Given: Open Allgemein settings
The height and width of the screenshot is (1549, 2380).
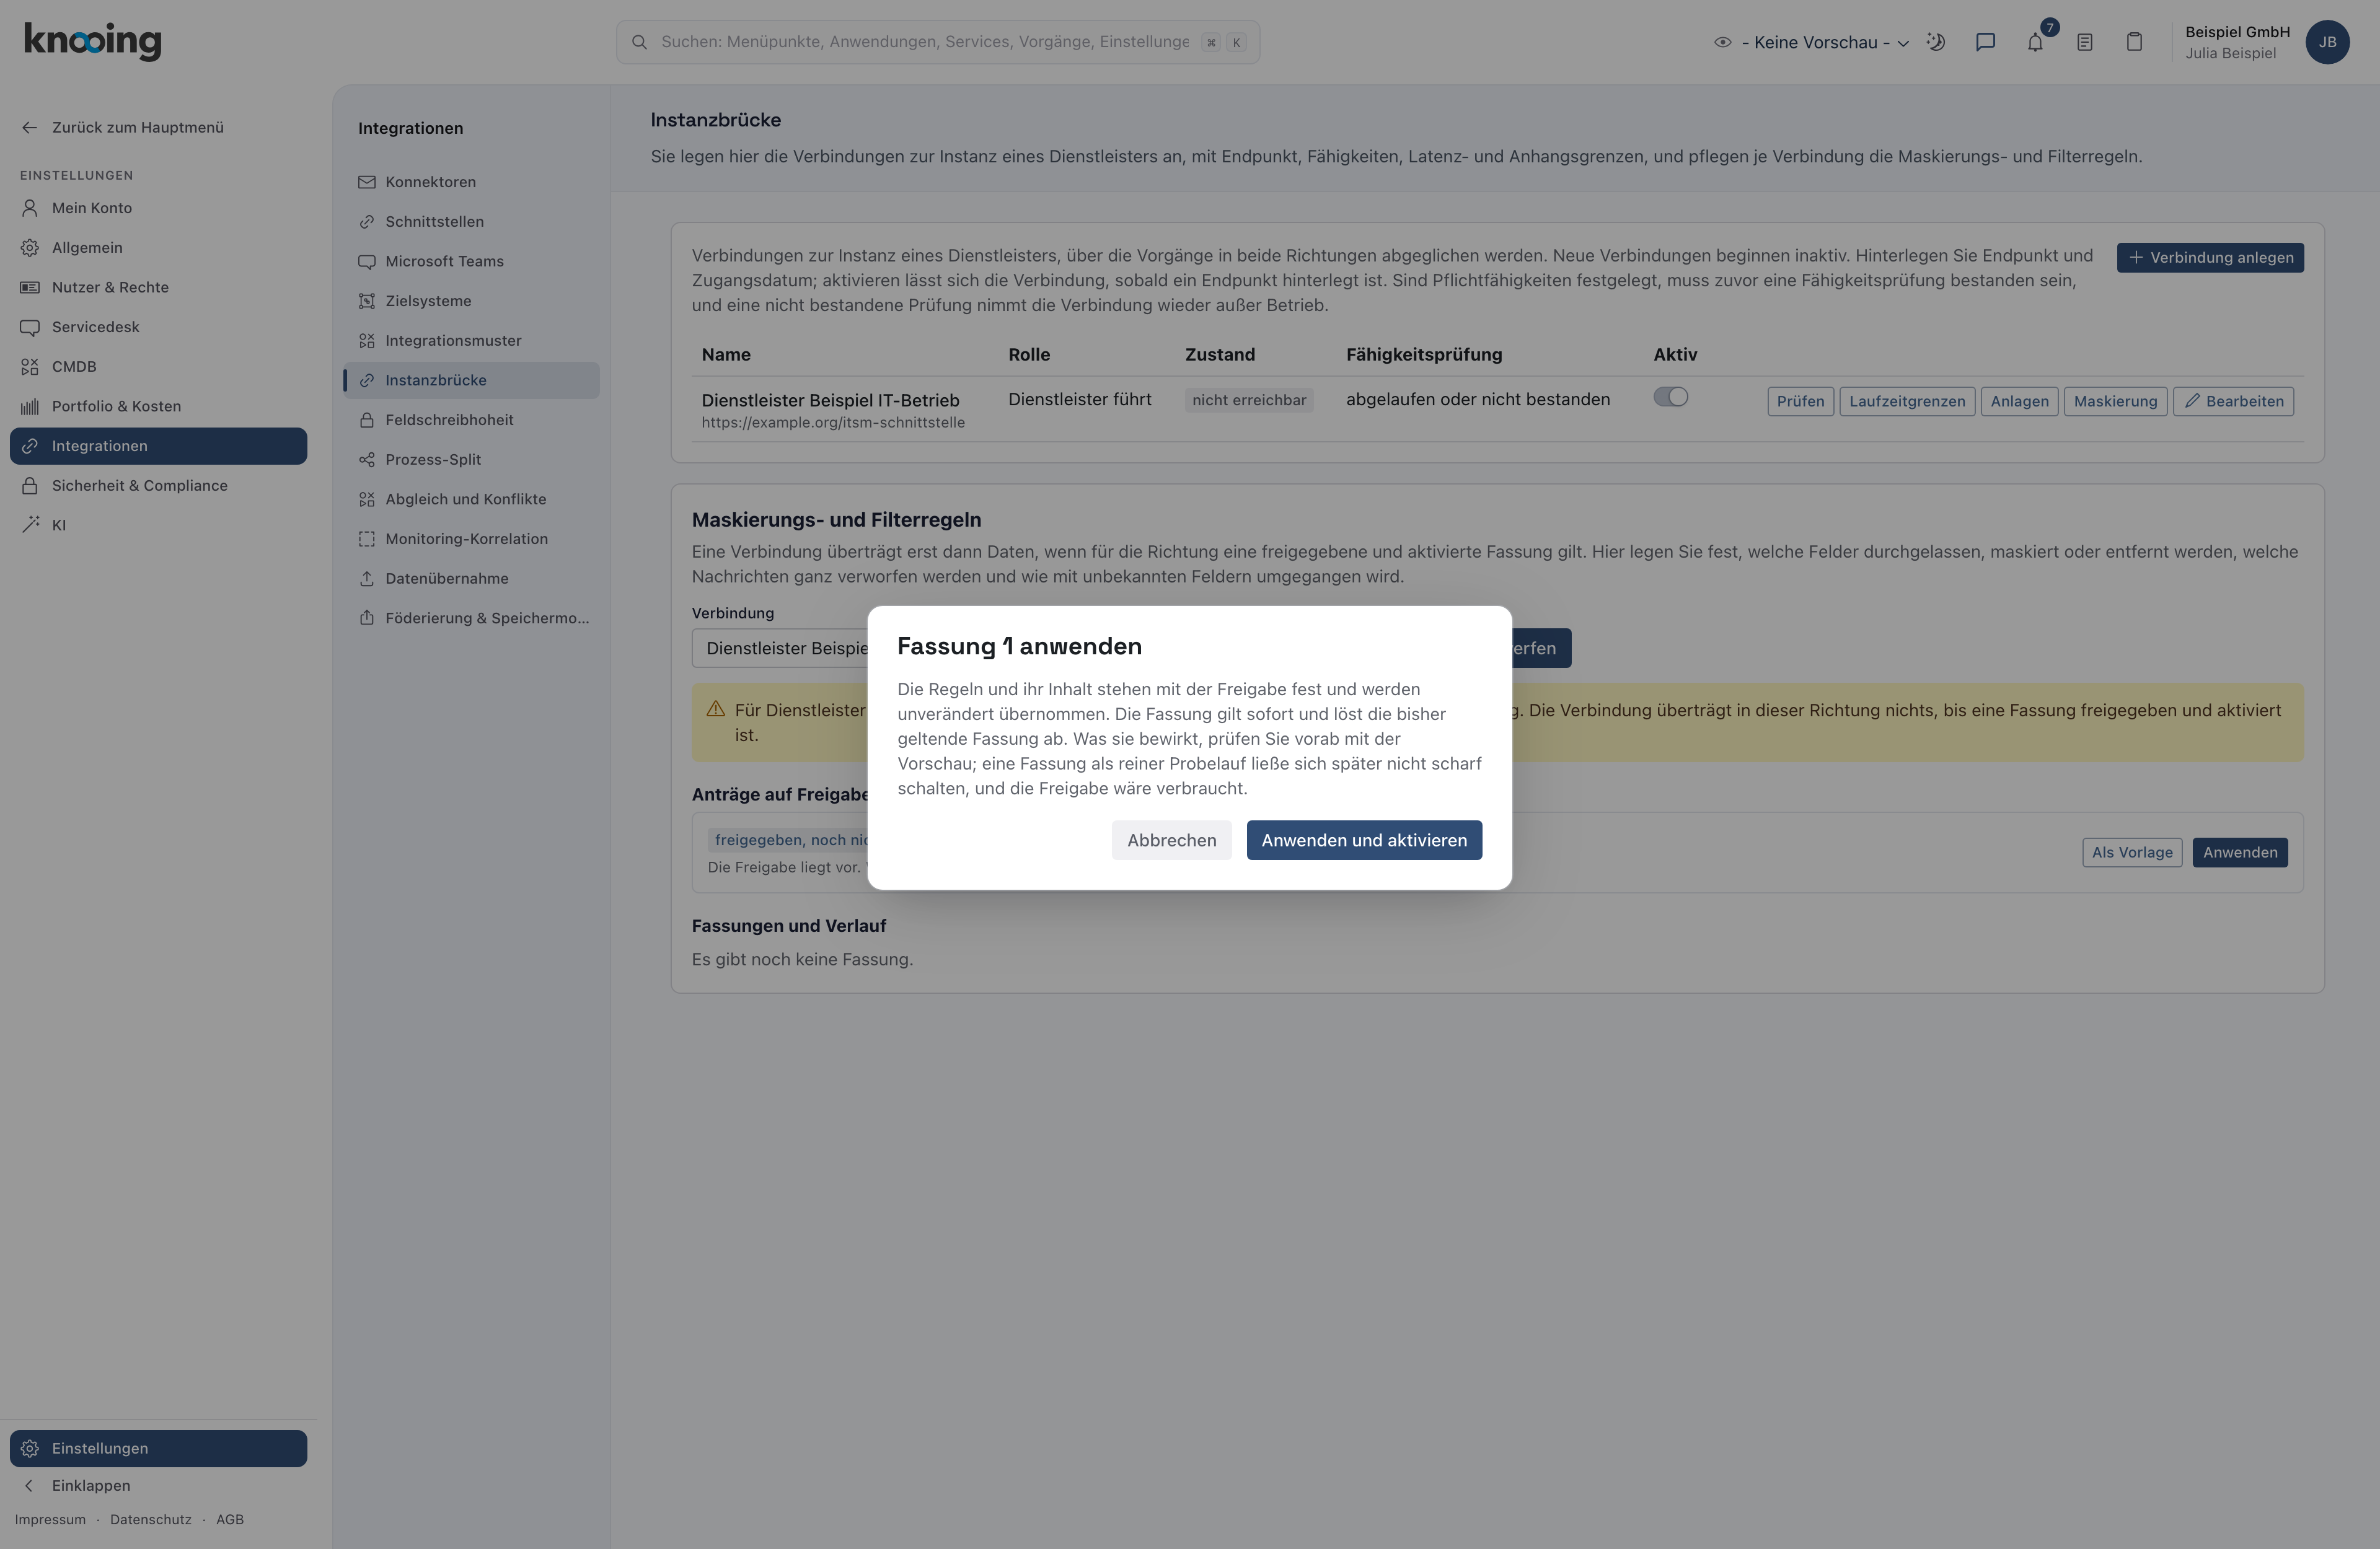Looking at the screenshot, I should [158, 248].
